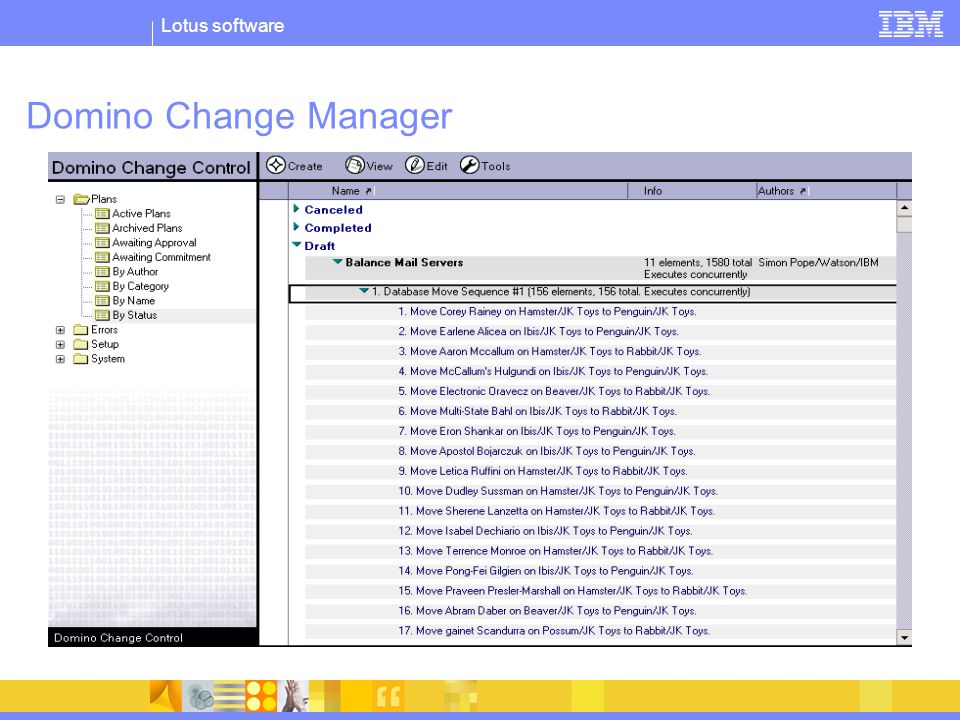The height and width of the screenshot is (720, 960).
Task: Open Active Plans view
Action: 141,214
